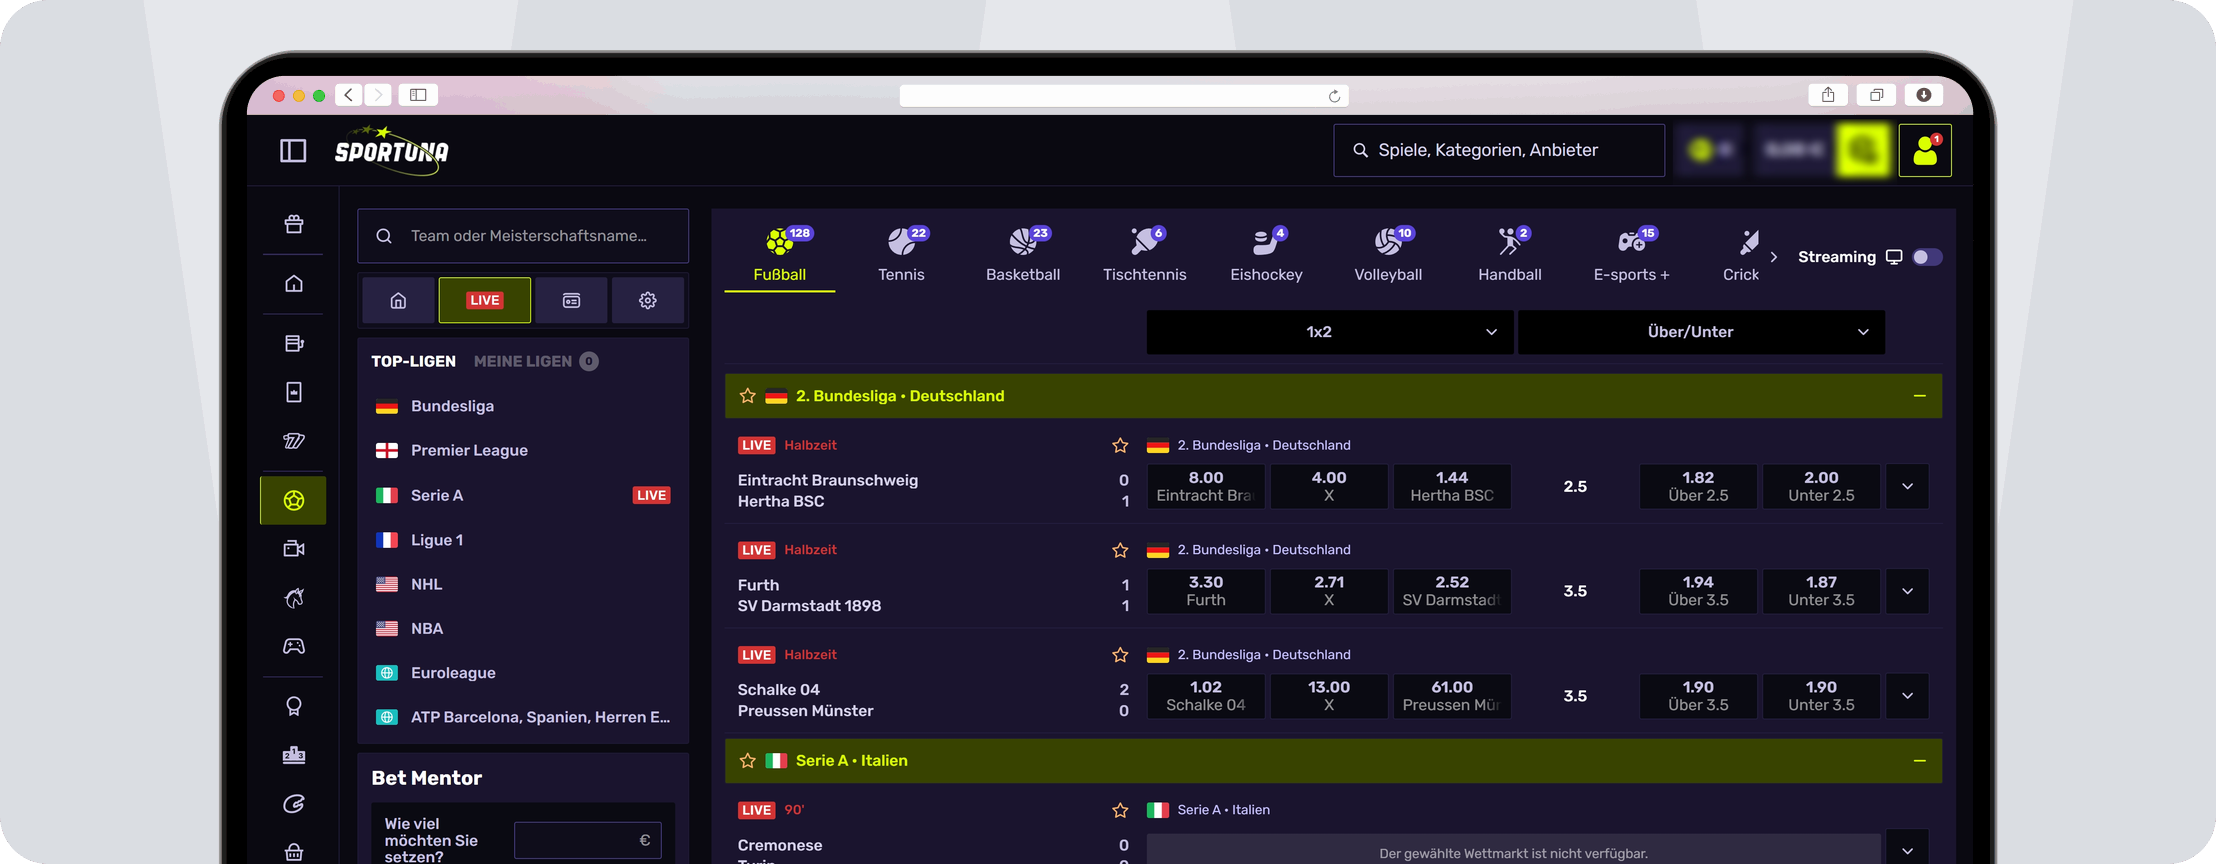Collapse the Serie A Italien section
Screen dimensions: 2216x864
[1919, 761]
